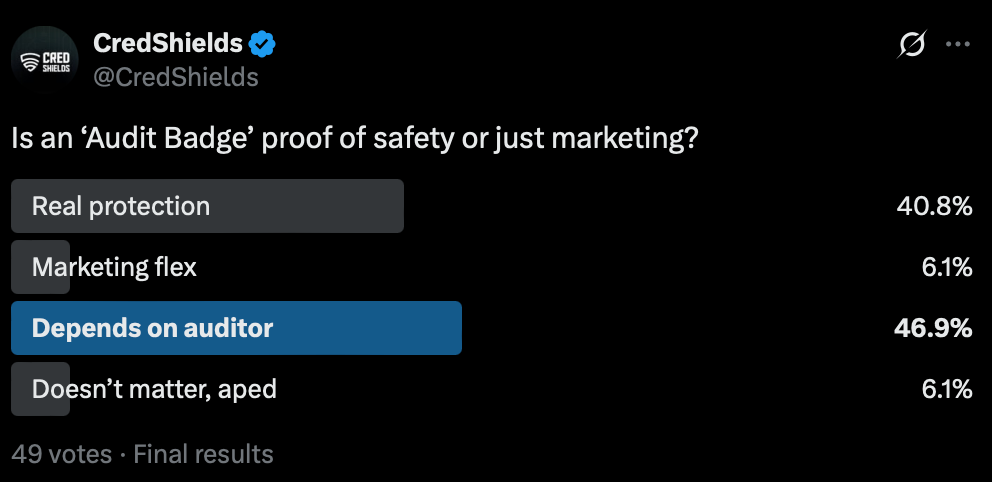Image resolution: width=992 pixels, height=482 pixels.
Task: Click the blue verified badge icon
Action: tap(263, 44)
